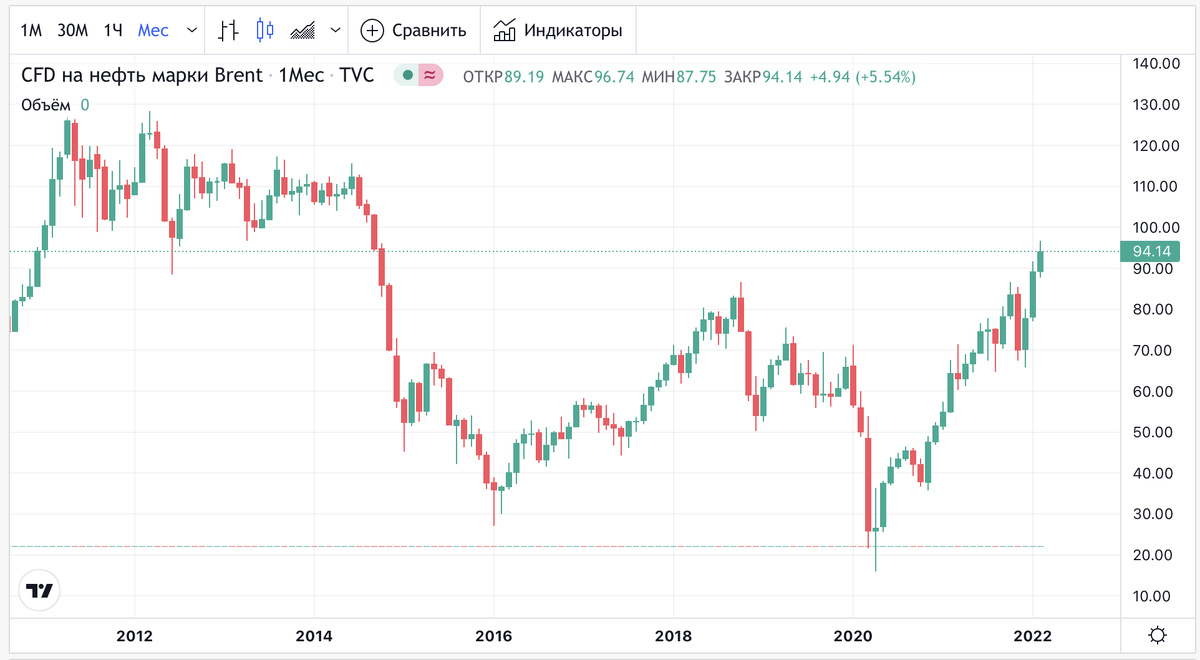Click the МИН 87.75 low value
The width and height of the screenshot is (1200, 660).
click(678, 76)
